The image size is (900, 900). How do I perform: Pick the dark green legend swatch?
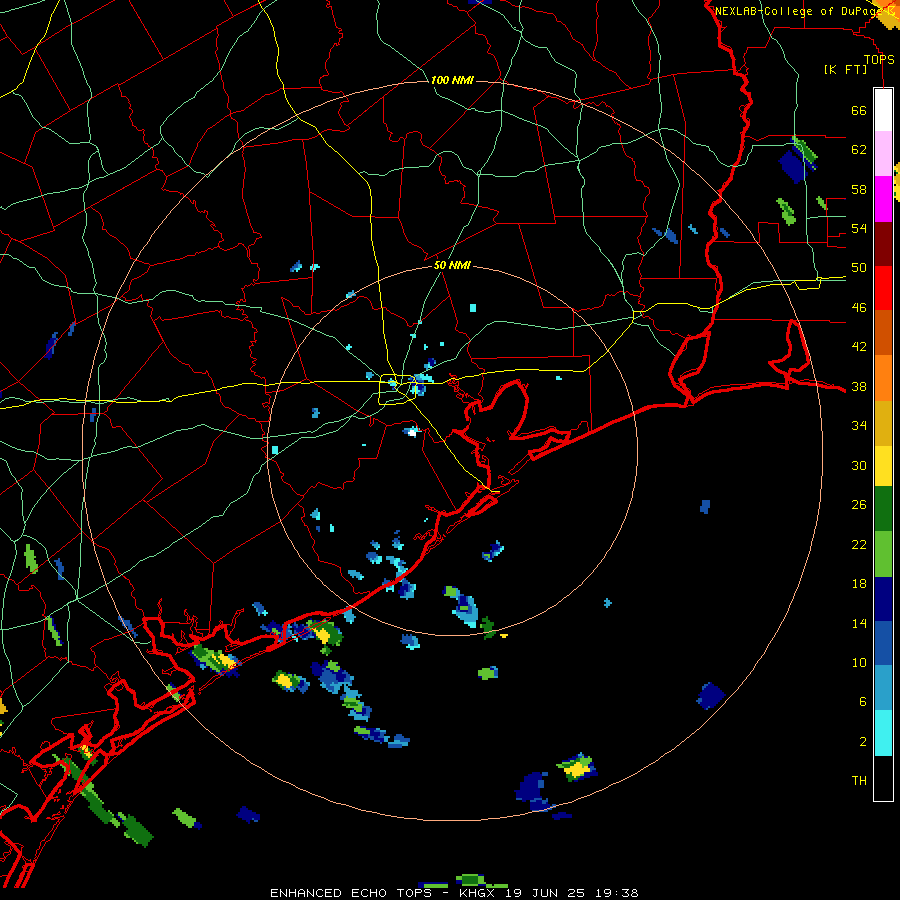coord(883,509)
